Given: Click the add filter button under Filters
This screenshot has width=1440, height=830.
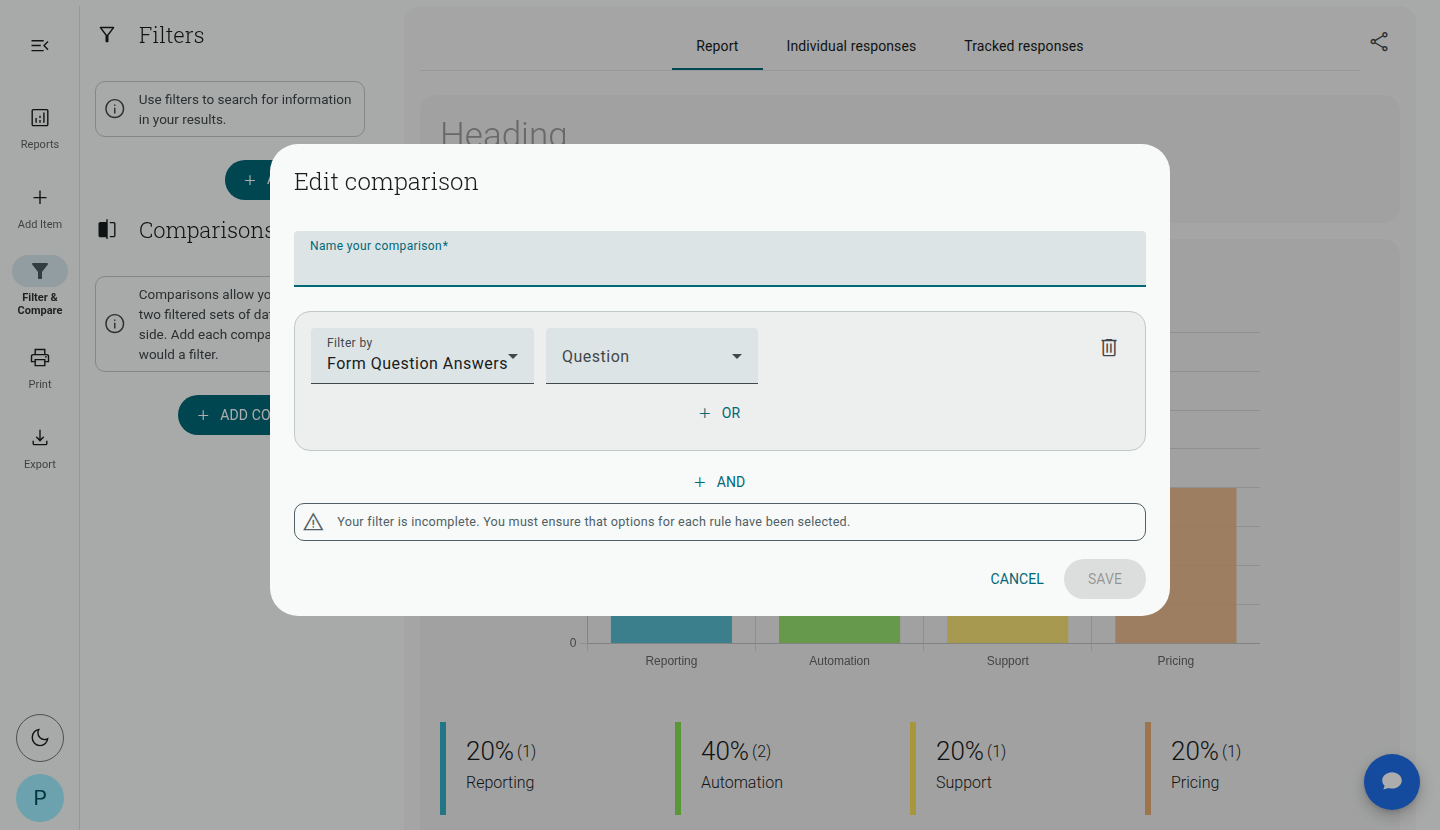Looking at the screenshot, I should 248,180.
